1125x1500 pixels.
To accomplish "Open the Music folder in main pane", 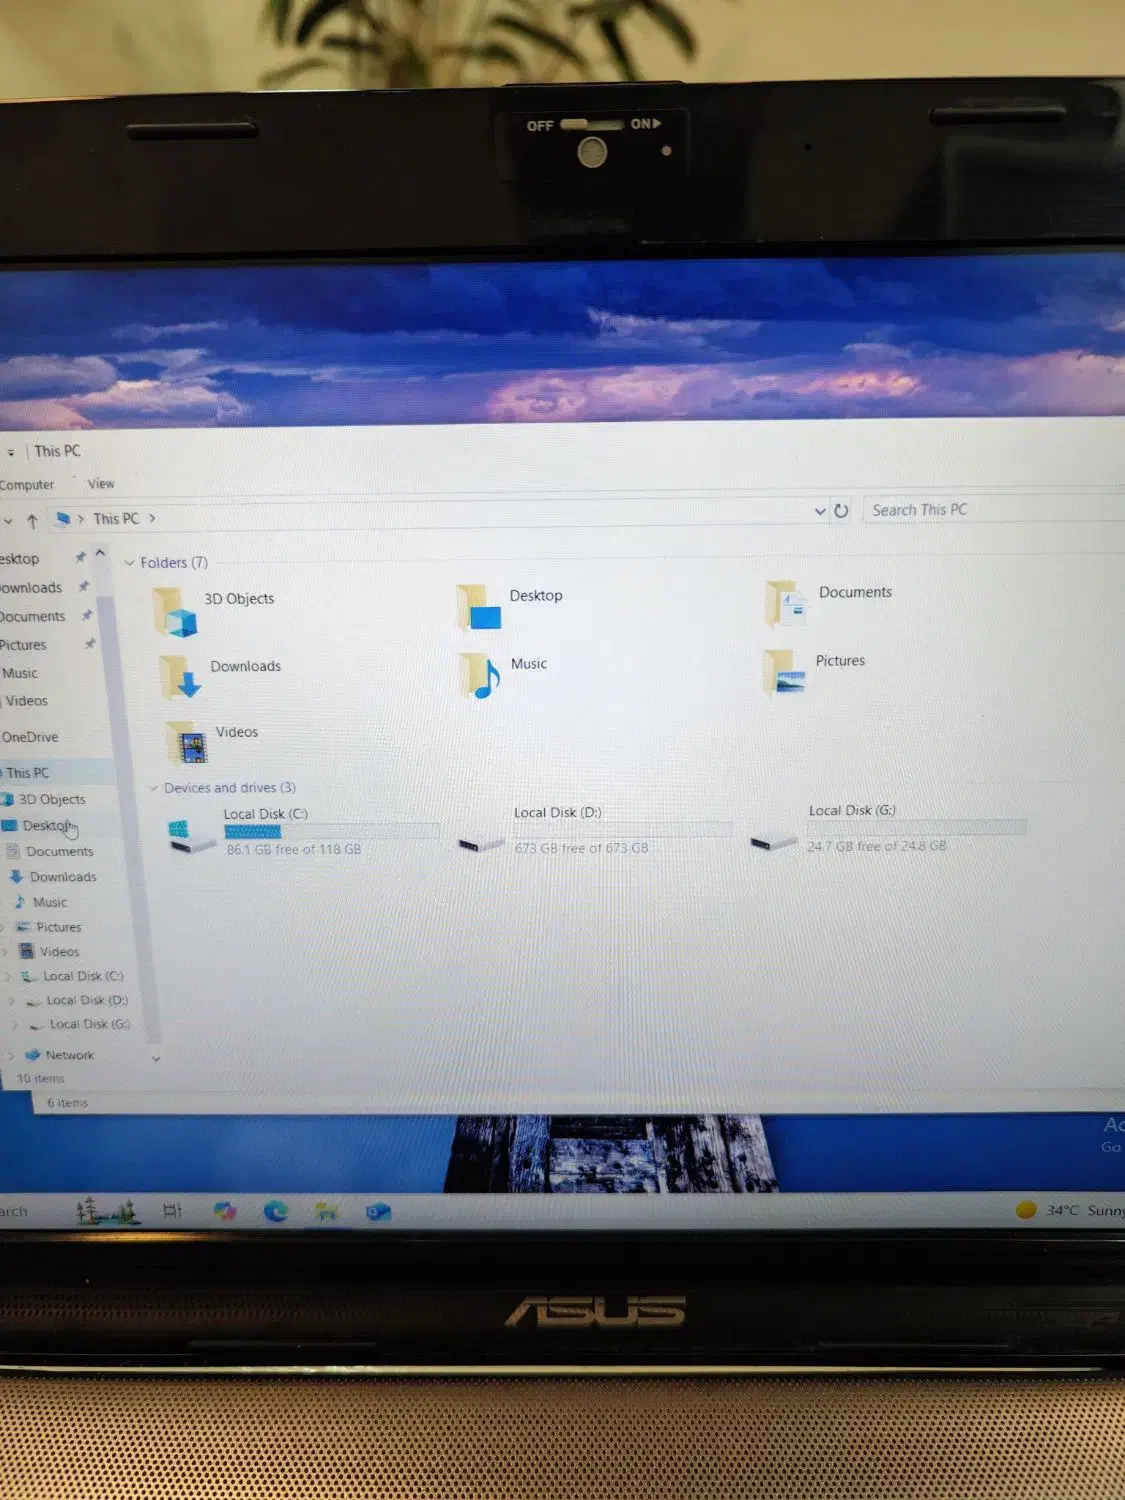I will tap(480, 674).
